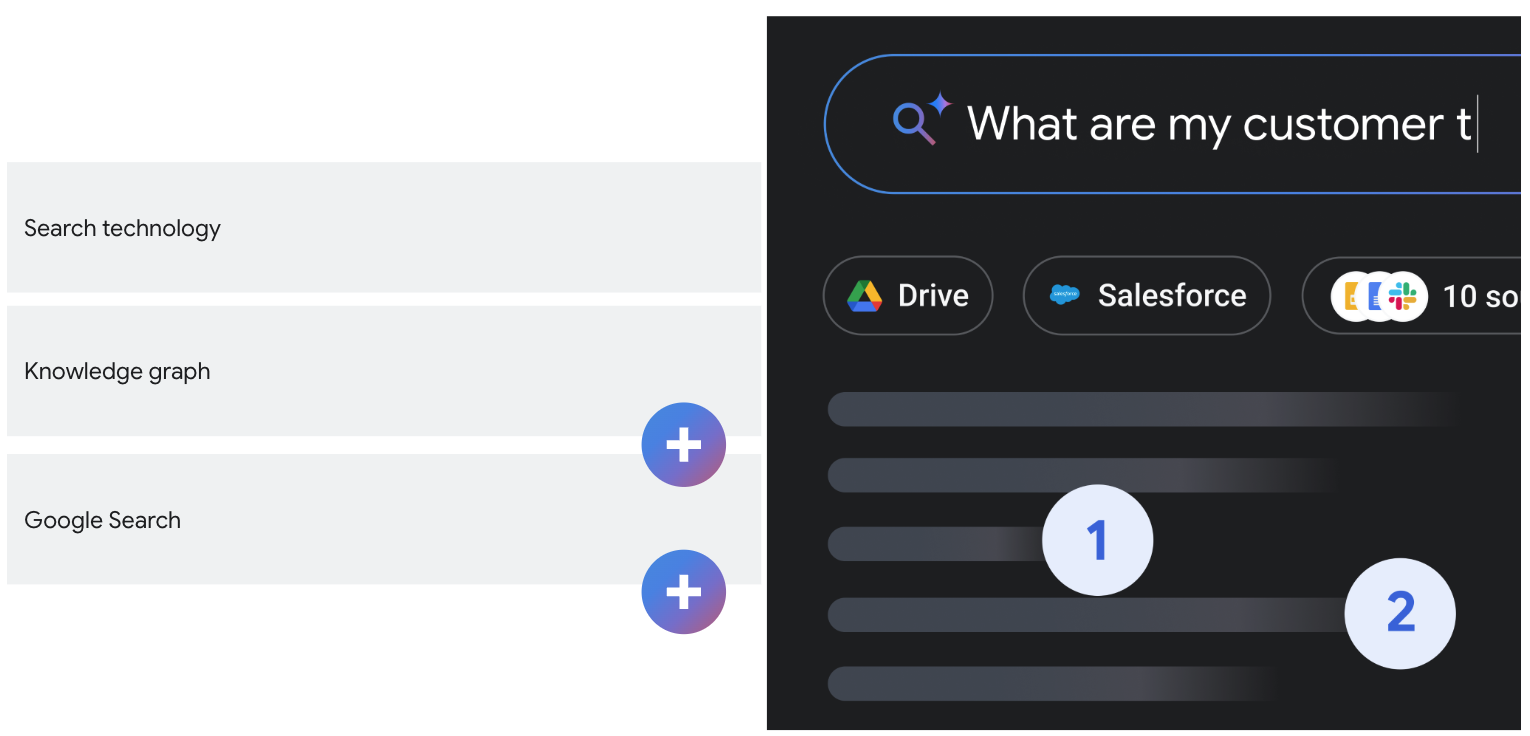The width and height of the screenshot is (1530, 736).
Task: Select the Slack icon in the sources chip
Action: [x=1401, y=295]
